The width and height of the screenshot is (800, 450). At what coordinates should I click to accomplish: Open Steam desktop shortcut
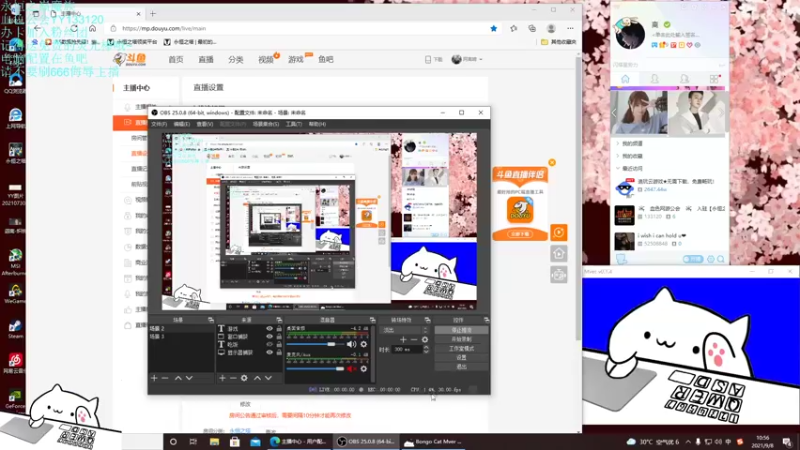15,330
